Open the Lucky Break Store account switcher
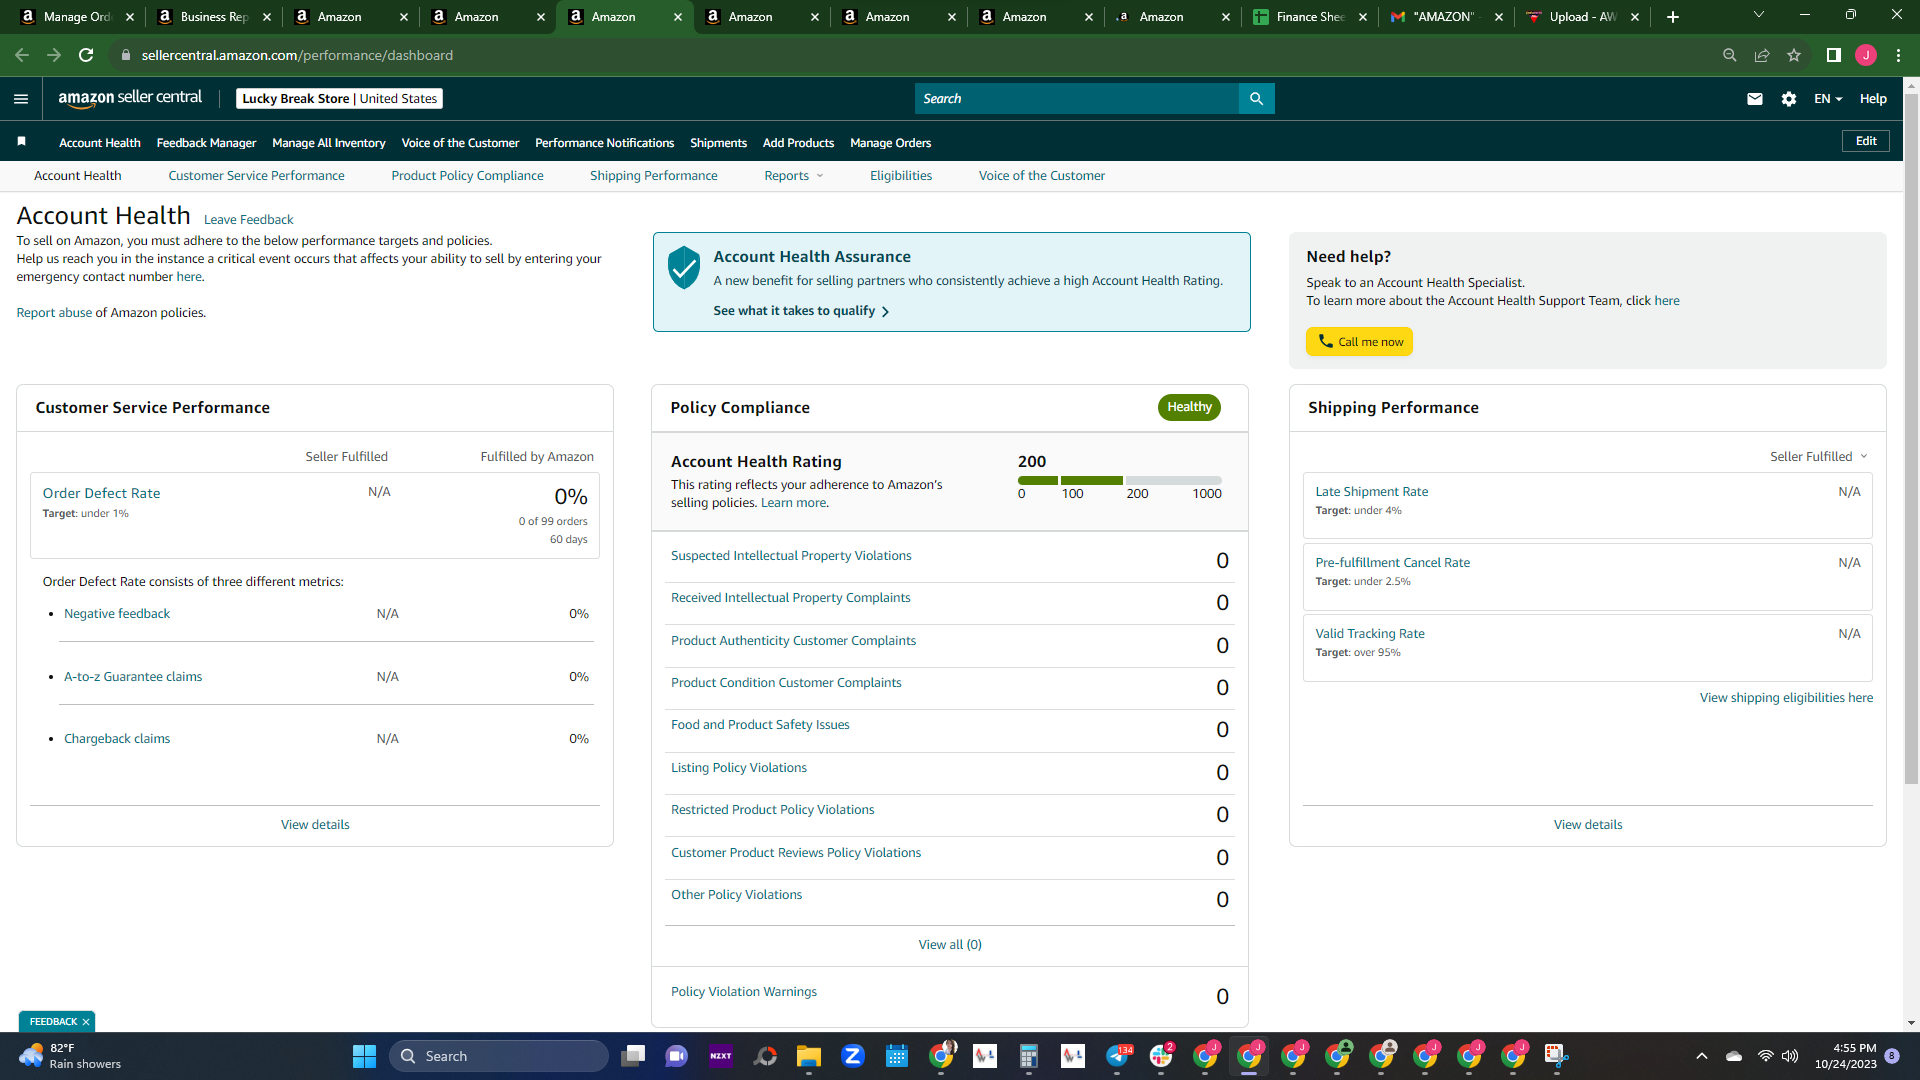 click(x=339, y=99)
